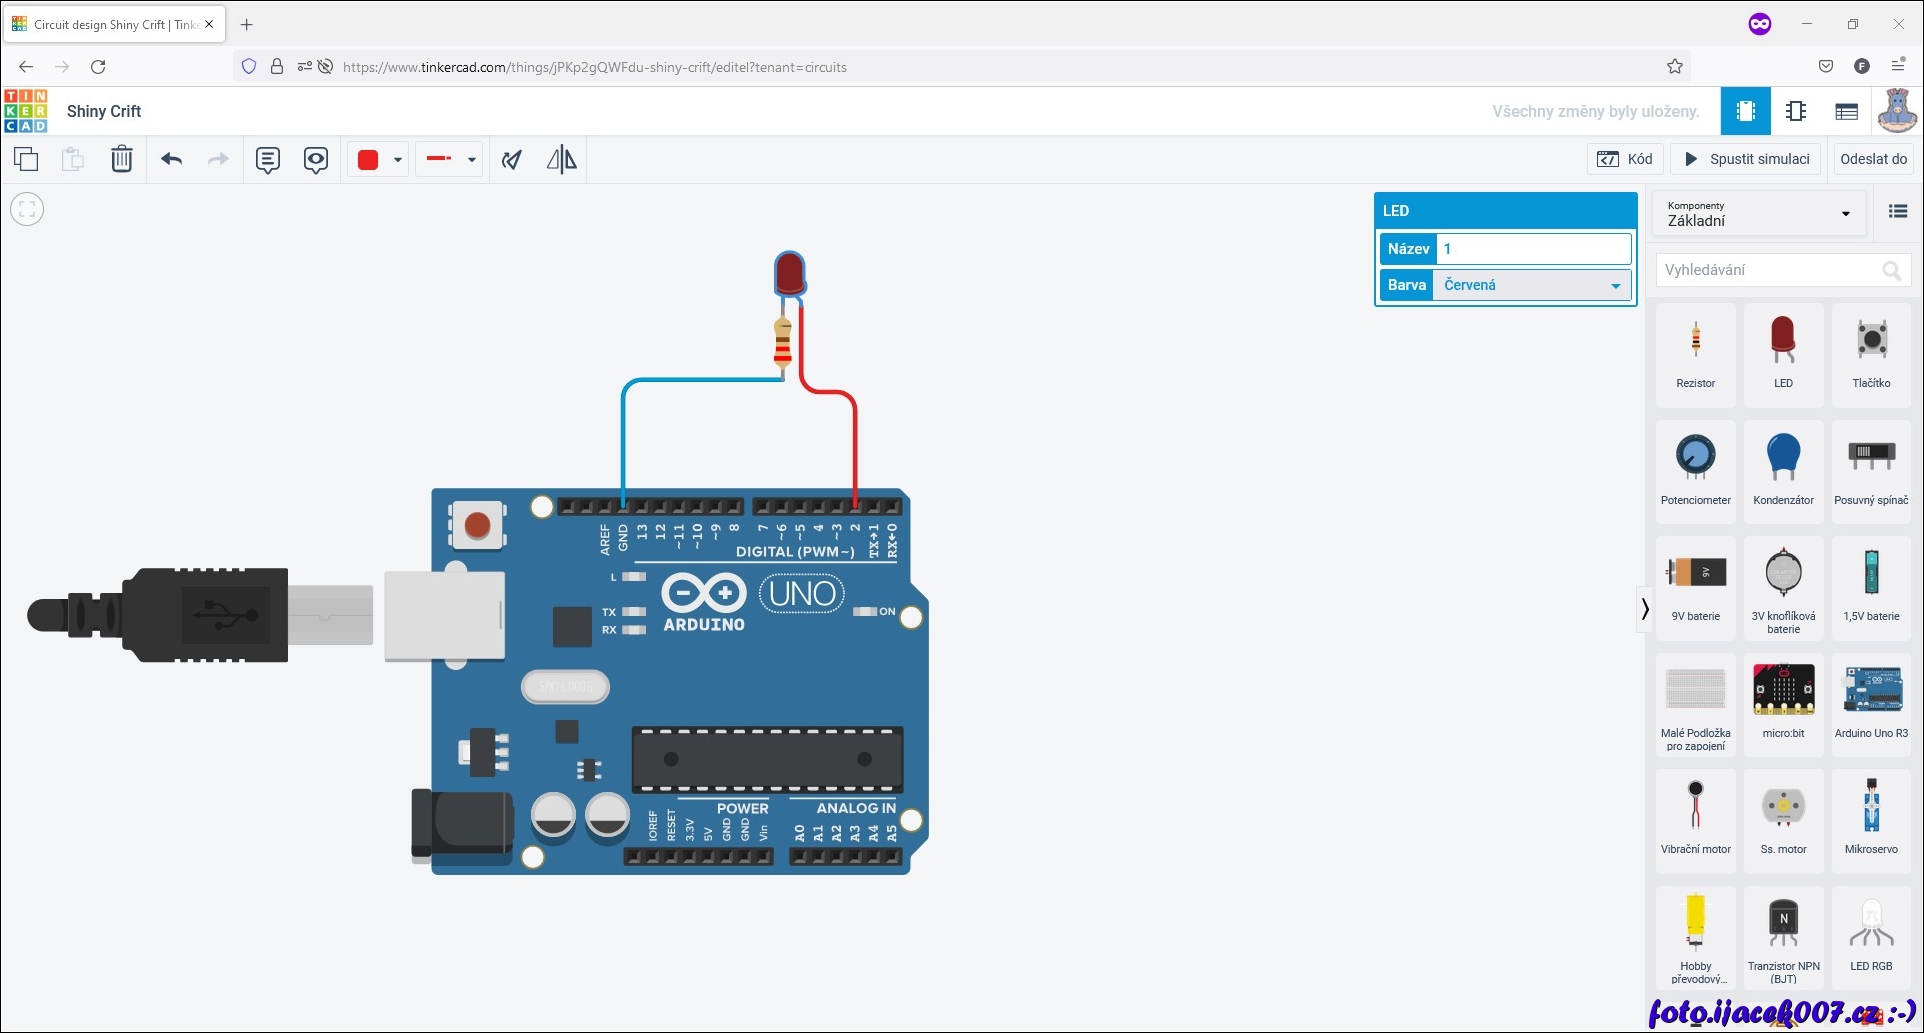Viewport: 1924px width, 1033px height.
Task: Expand the wire color dropdown
Action: (x=398, y=159)
